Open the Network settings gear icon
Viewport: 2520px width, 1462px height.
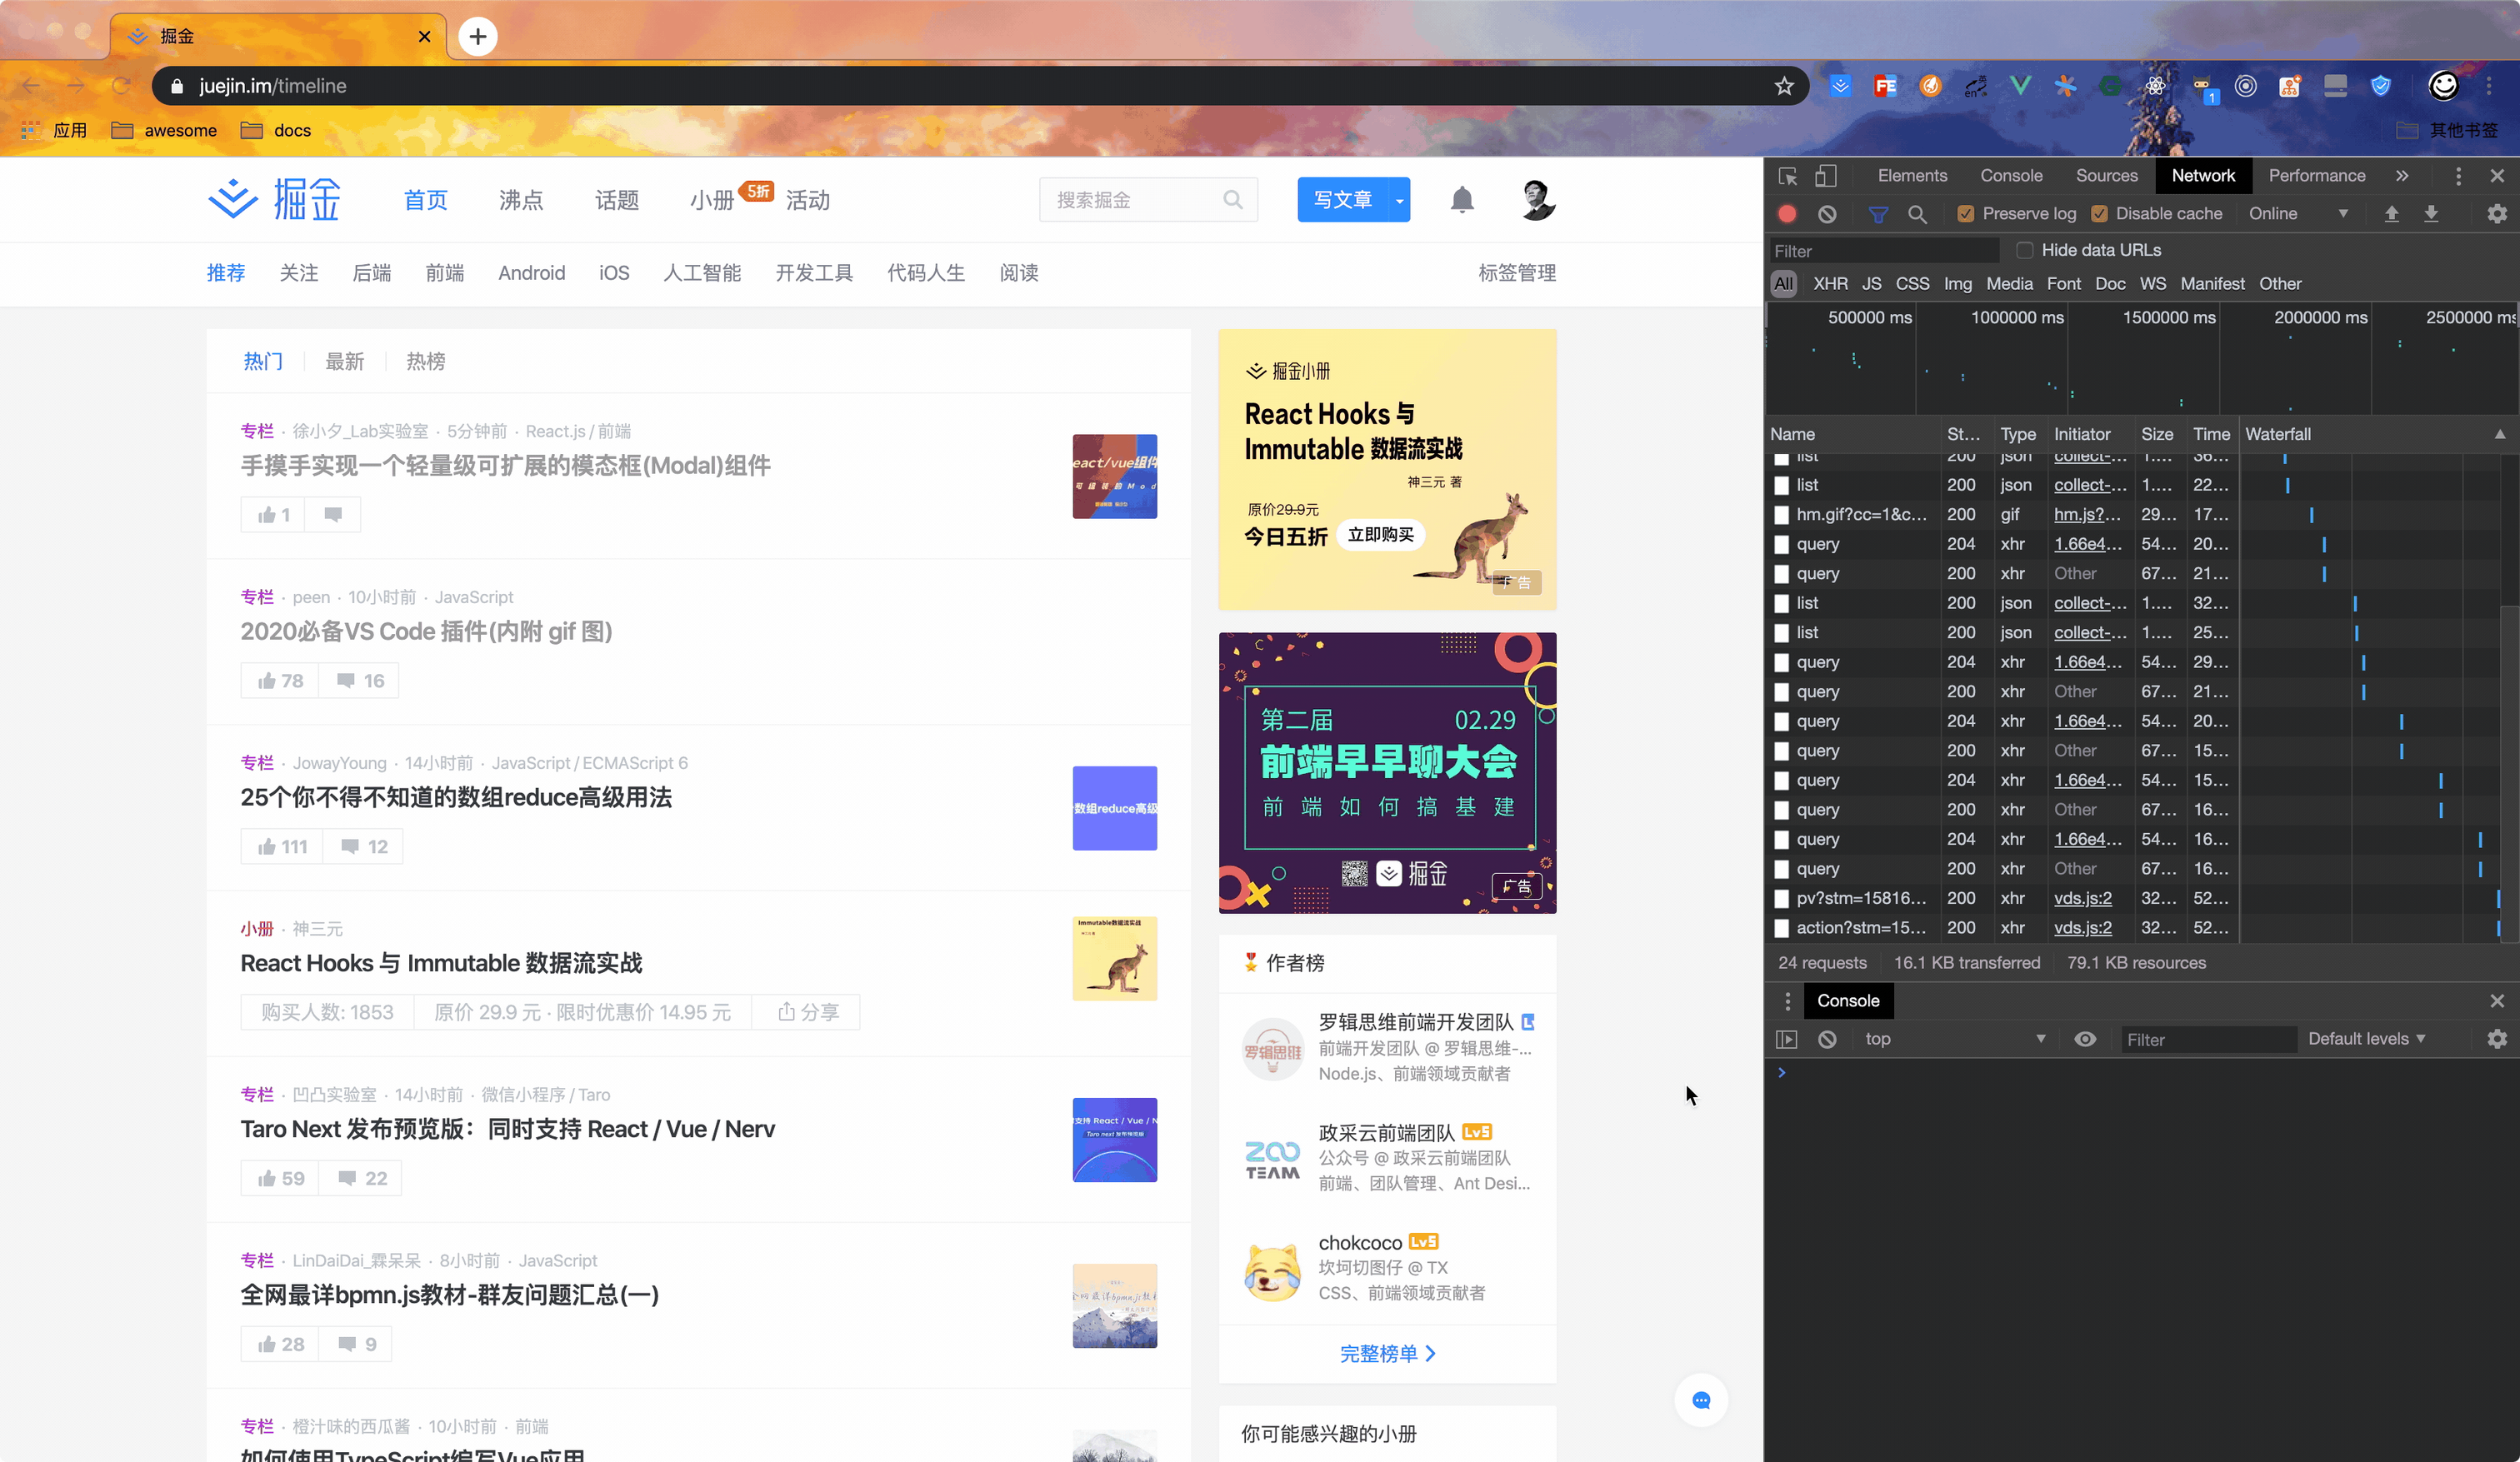pos(2496,214)
